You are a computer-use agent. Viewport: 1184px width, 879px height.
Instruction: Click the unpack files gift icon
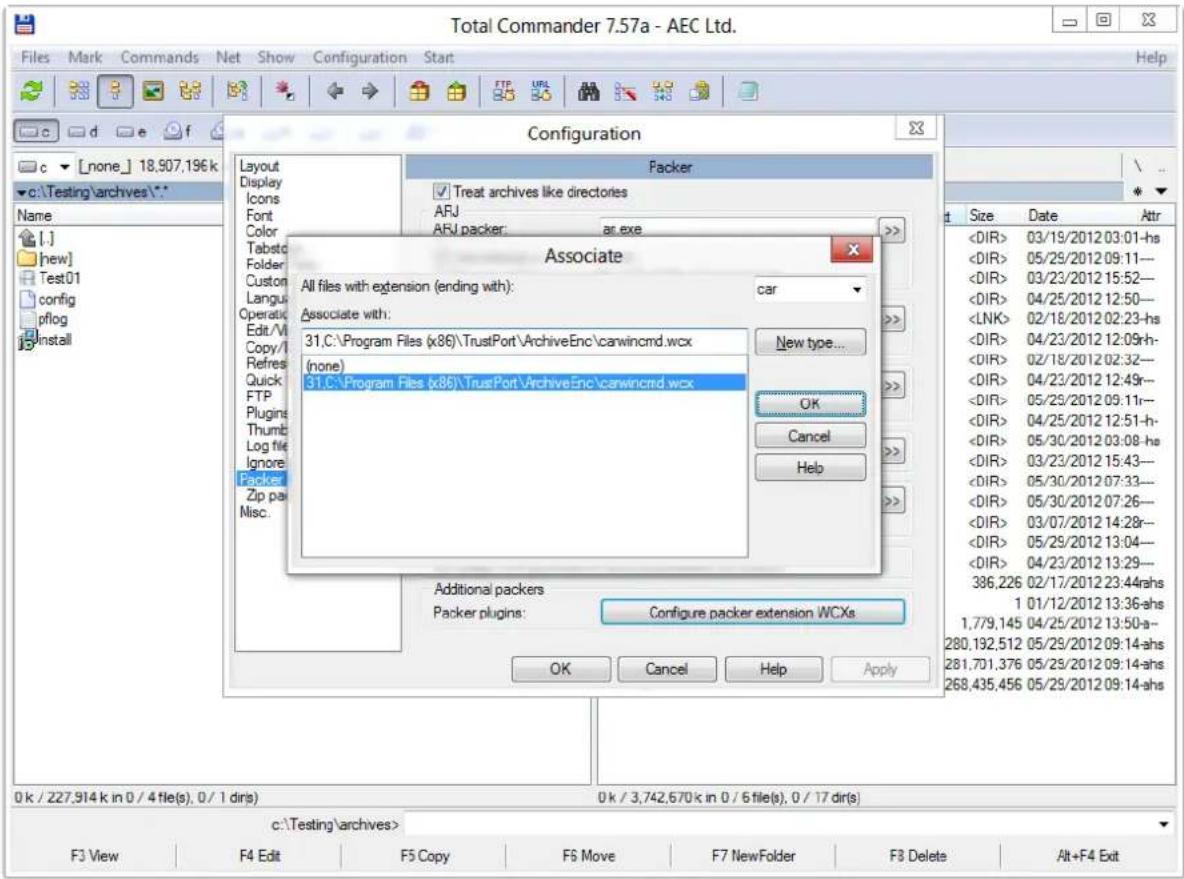point(455,91)
